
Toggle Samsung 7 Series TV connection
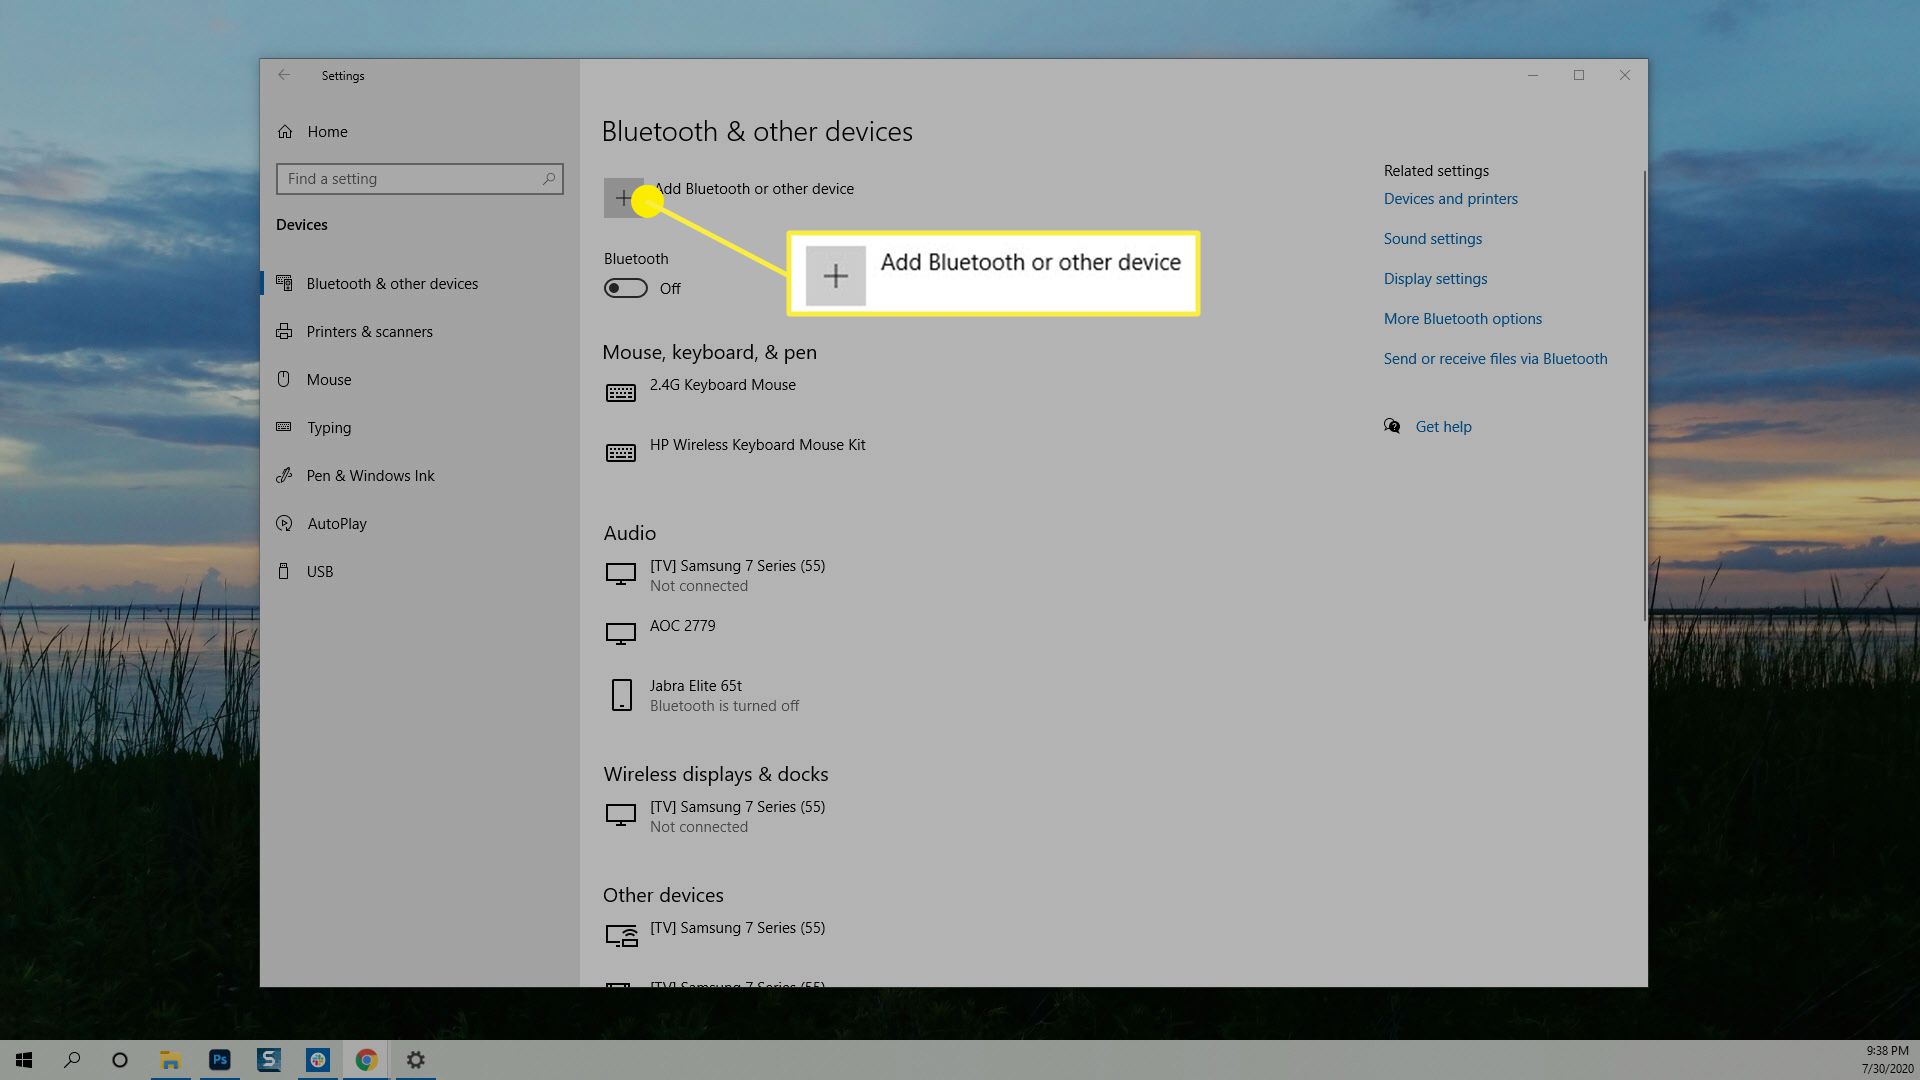click(737, 575)
